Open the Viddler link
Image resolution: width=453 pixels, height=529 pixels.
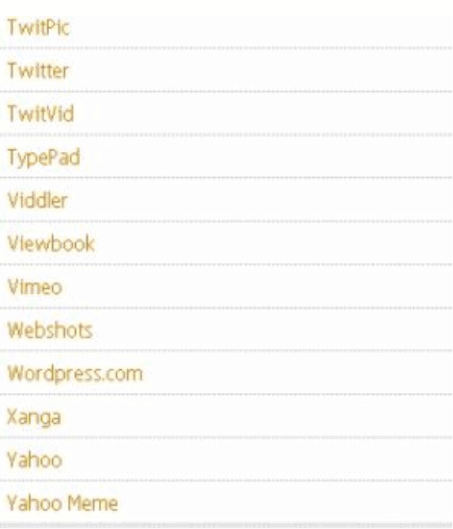coord(37,200)
